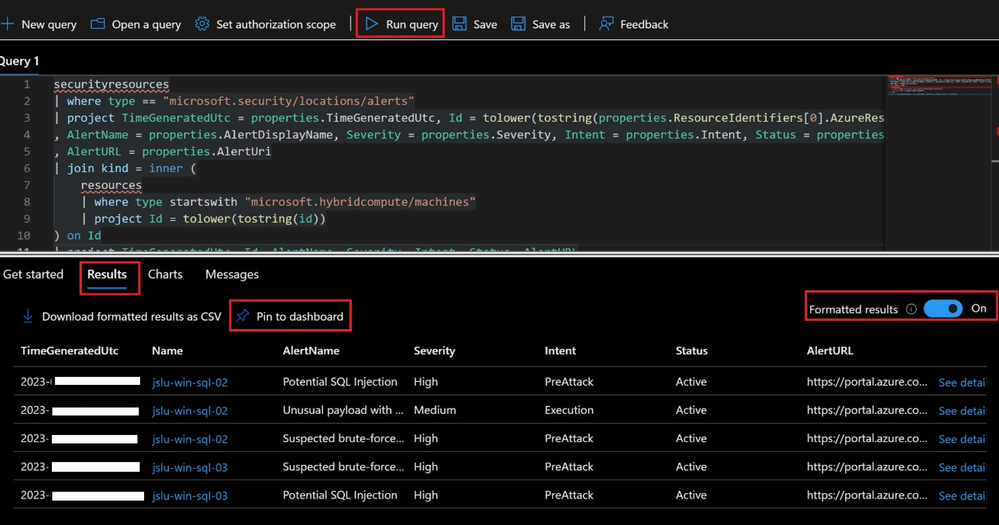999x525 pixels.
Task: Click the Name column header
Action: click(168, 350)
